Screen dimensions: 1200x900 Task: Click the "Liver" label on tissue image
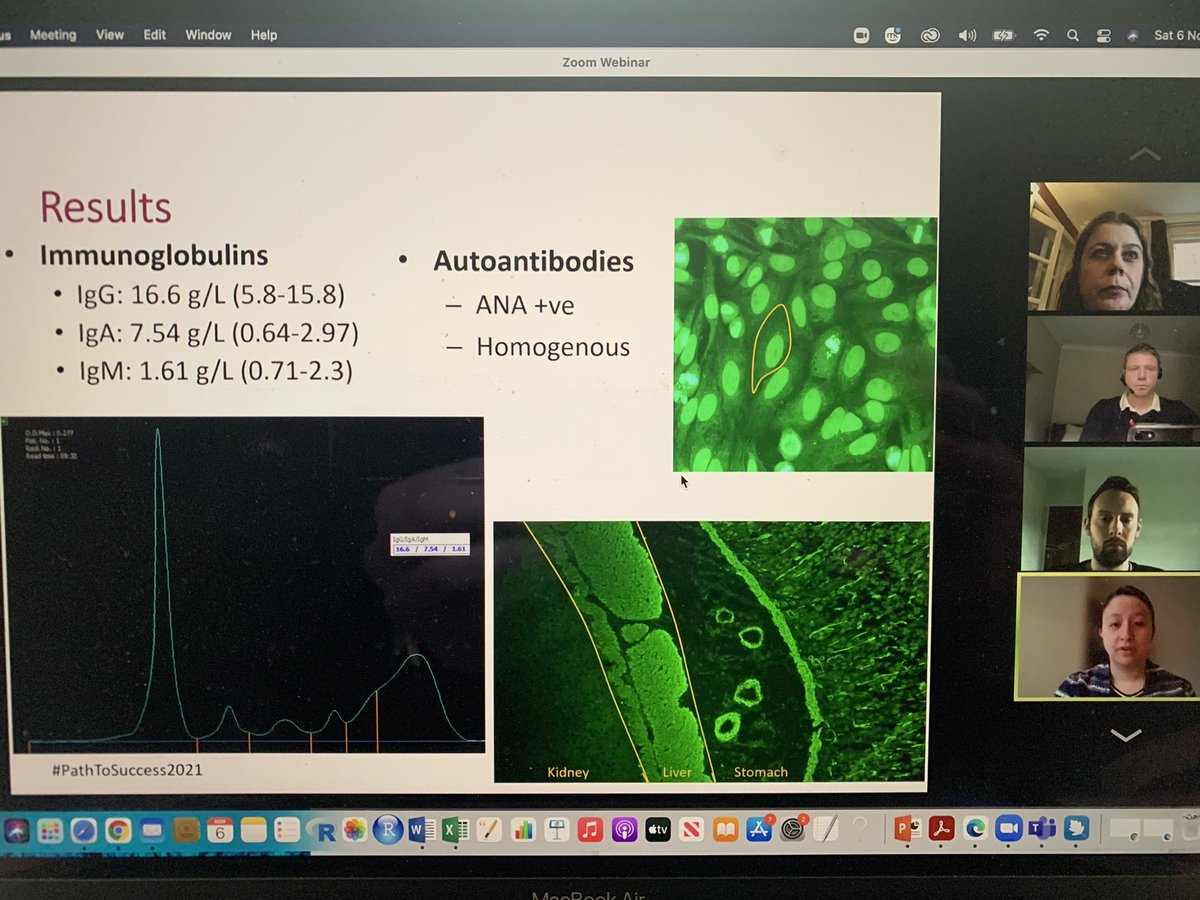click(x=677, y=772)
